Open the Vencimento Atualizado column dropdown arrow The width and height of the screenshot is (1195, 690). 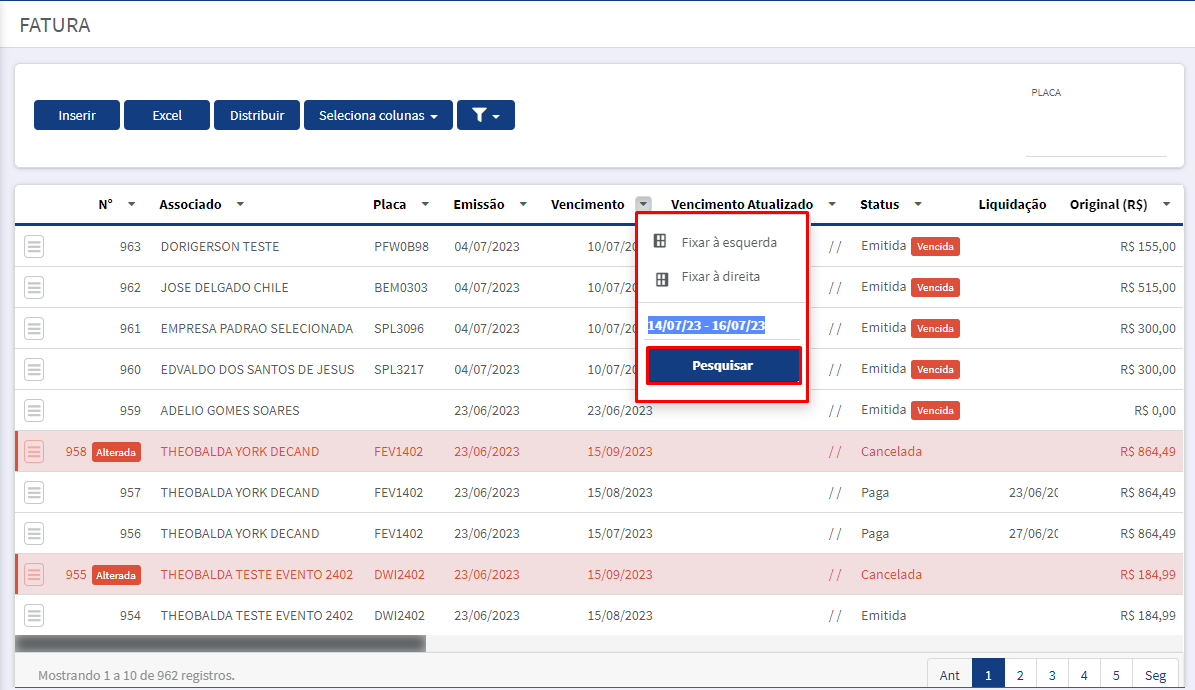pyautogui.click(x=832, y=204)
